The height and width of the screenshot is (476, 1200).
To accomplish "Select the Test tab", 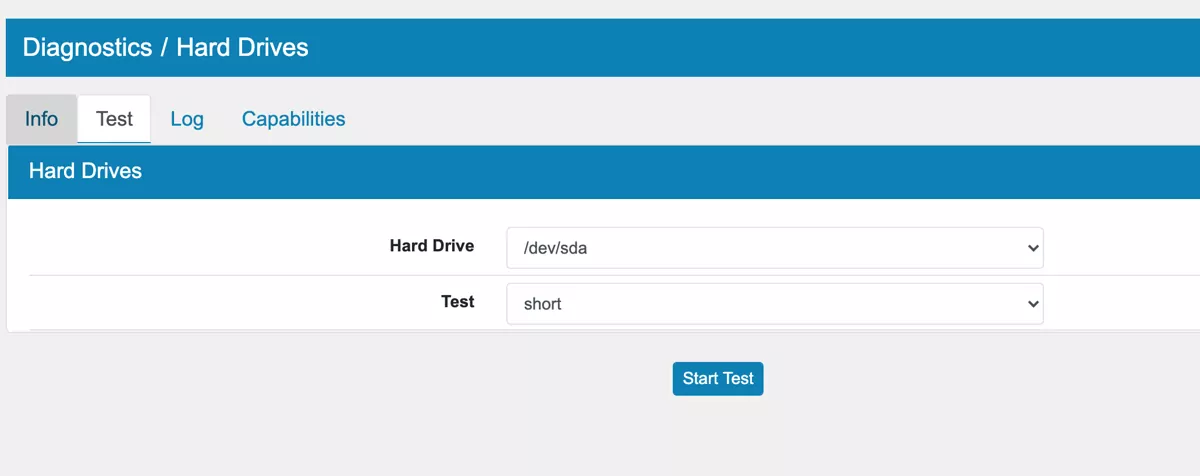I will point(114,119).
